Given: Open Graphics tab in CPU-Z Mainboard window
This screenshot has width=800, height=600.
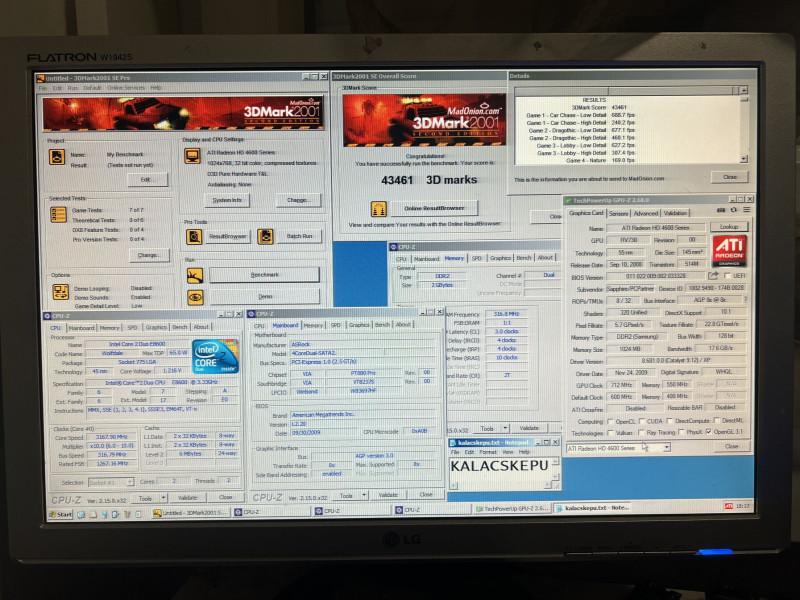Looking at the screenshot, I should (359, 324).
